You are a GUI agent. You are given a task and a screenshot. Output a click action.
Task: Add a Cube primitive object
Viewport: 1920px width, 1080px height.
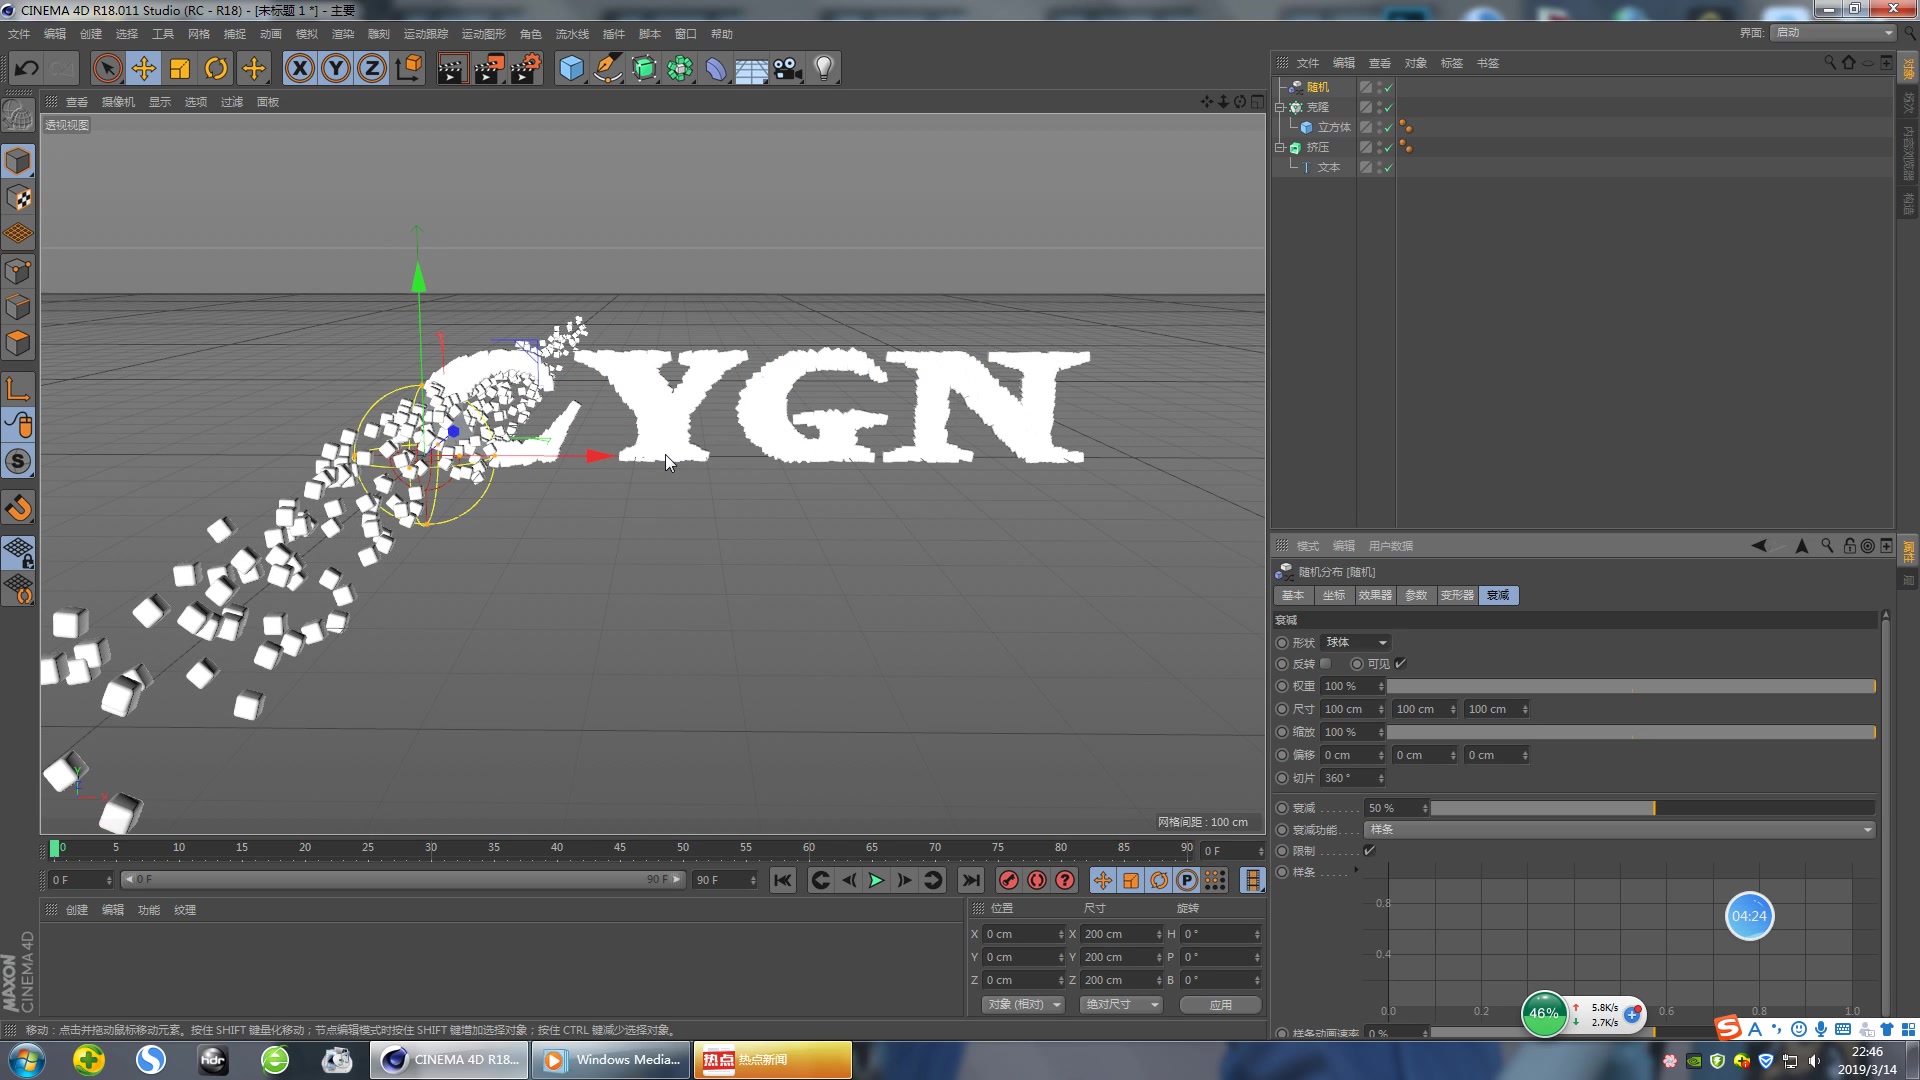coord(571,69)
